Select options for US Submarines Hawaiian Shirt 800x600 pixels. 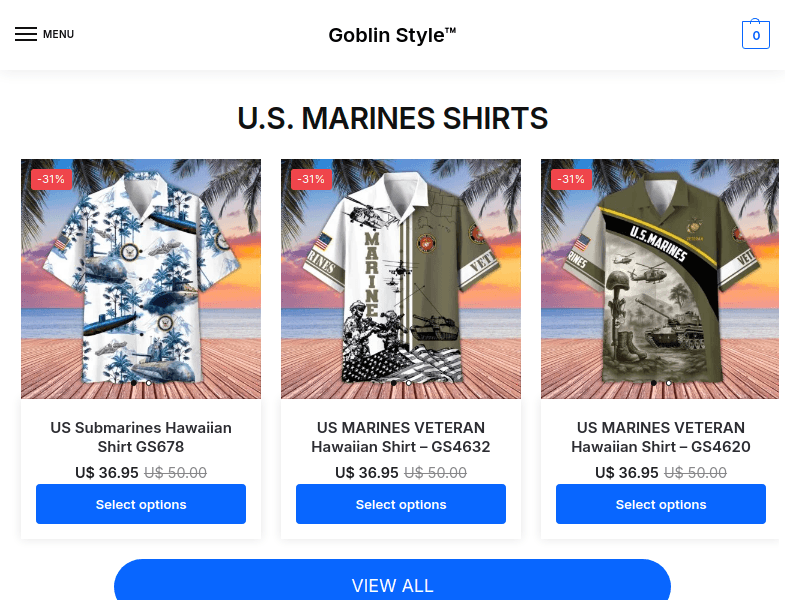[x=141, y=504]
